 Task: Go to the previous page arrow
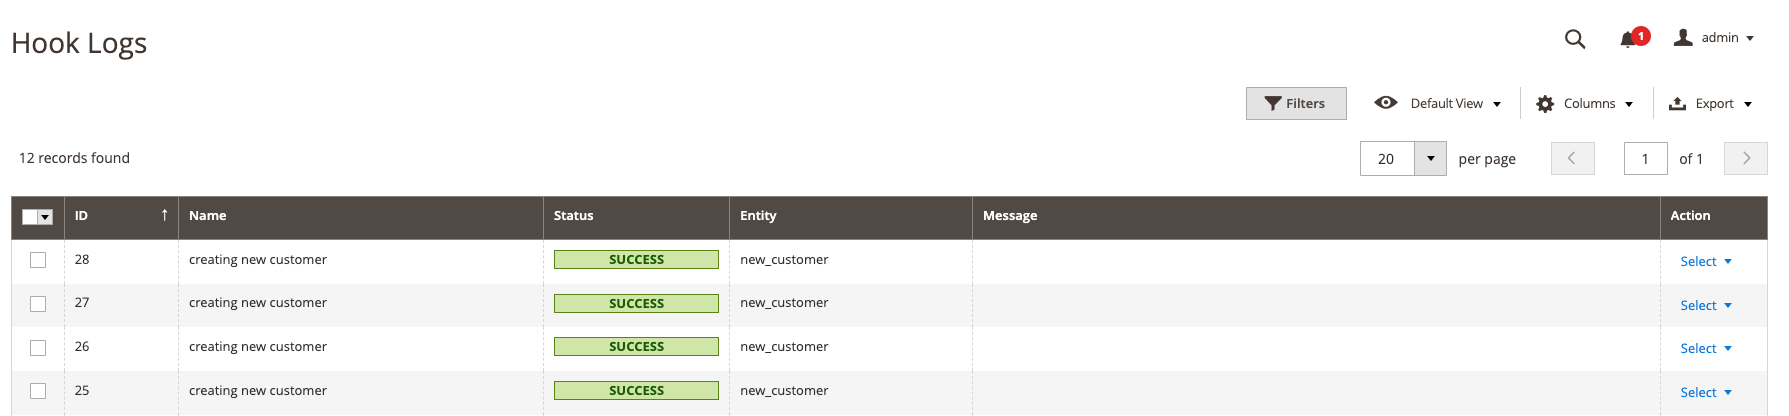point(1572,158)
